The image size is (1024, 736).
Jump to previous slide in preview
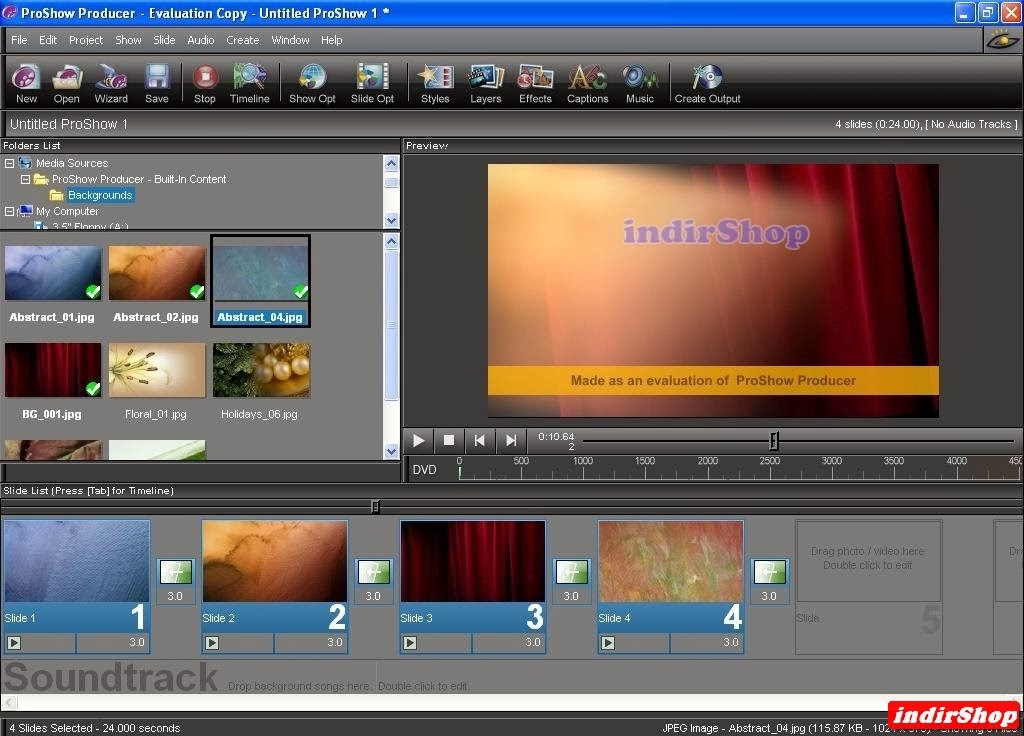(479, 440)
